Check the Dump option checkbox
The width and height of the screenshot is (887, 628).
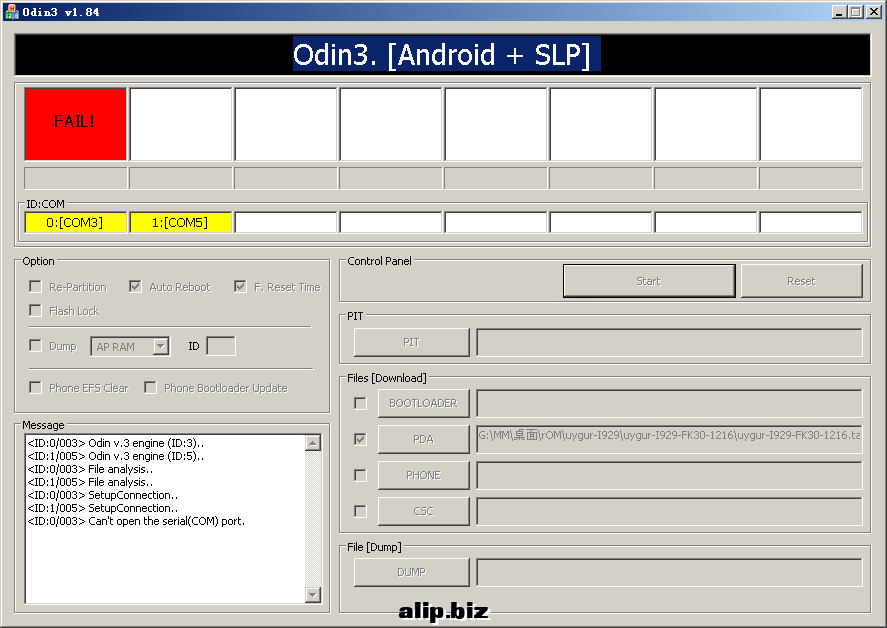[36, 346]
